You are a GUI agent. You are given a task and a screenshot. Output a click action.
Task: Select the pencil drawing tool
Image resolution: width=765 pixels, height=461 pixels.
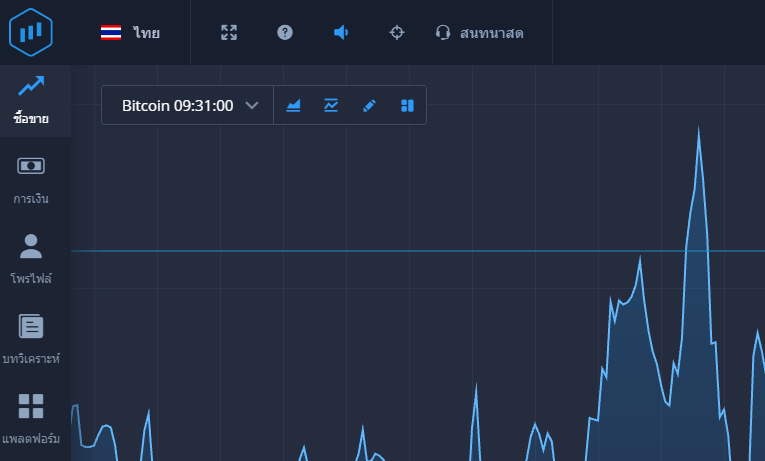tap(369, 105)
